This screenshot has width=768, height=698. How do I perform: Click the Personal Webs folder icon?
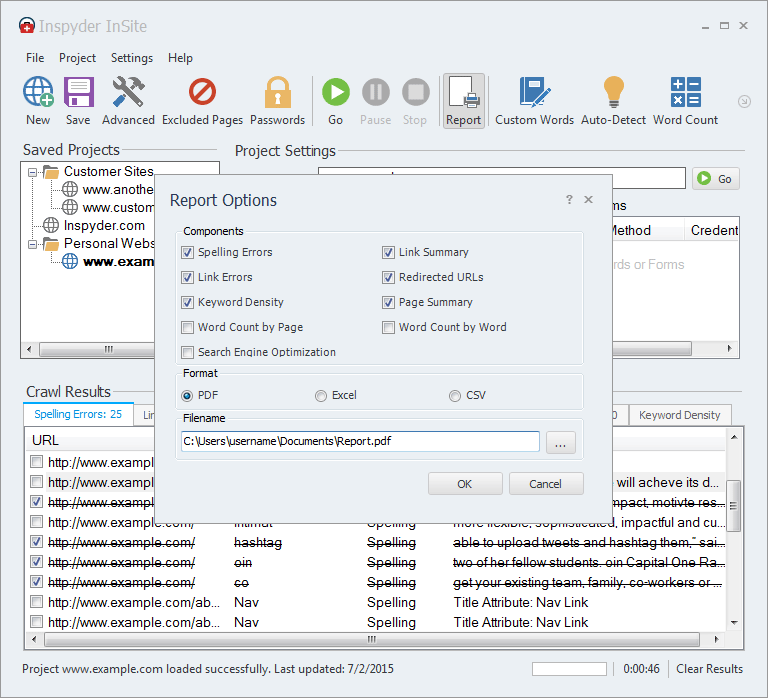pyautogui.click(x=51, y=243)
